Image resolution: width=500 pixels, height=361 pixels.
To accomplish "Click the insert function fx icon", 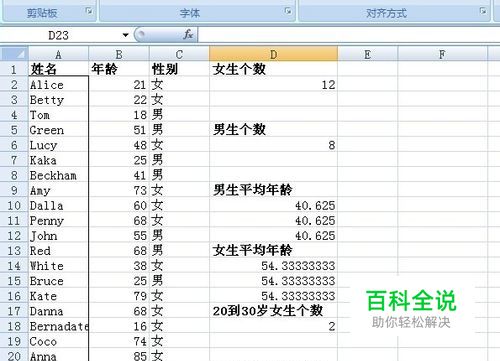I will coord(188,34).
